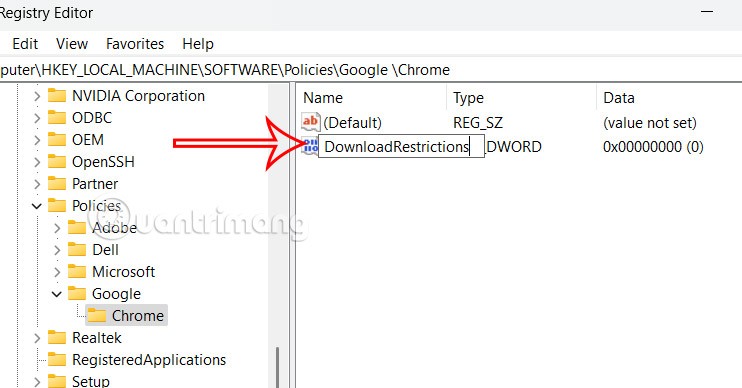Expand the Setup key

point(37,381)
